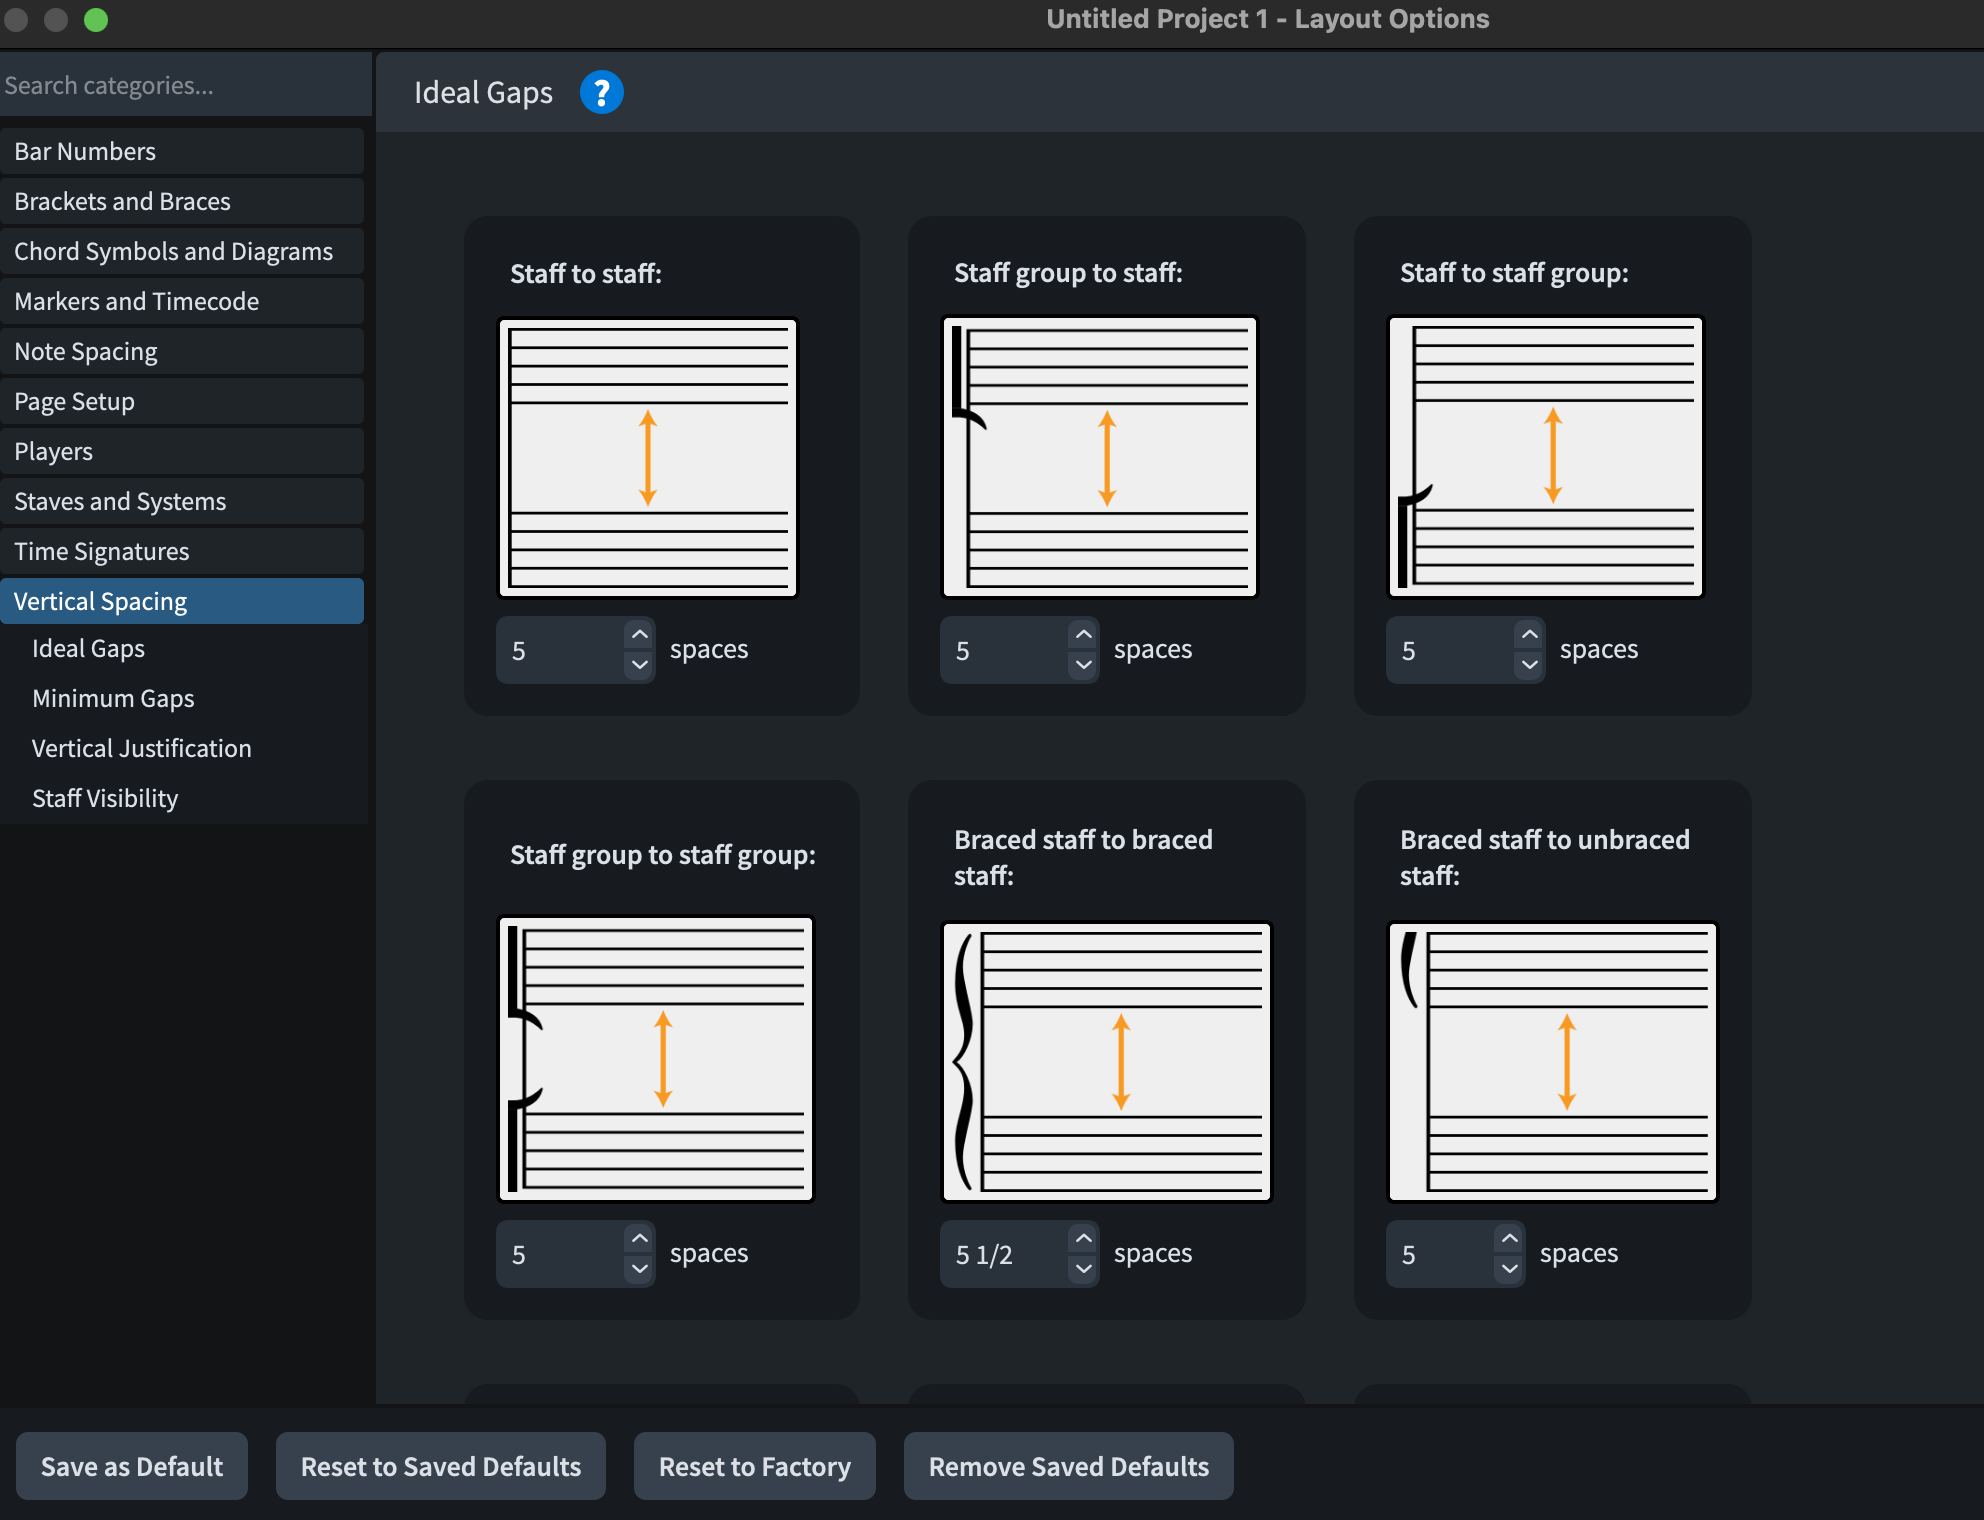Select the Vertical Spacing category

(x=182, y=601)
